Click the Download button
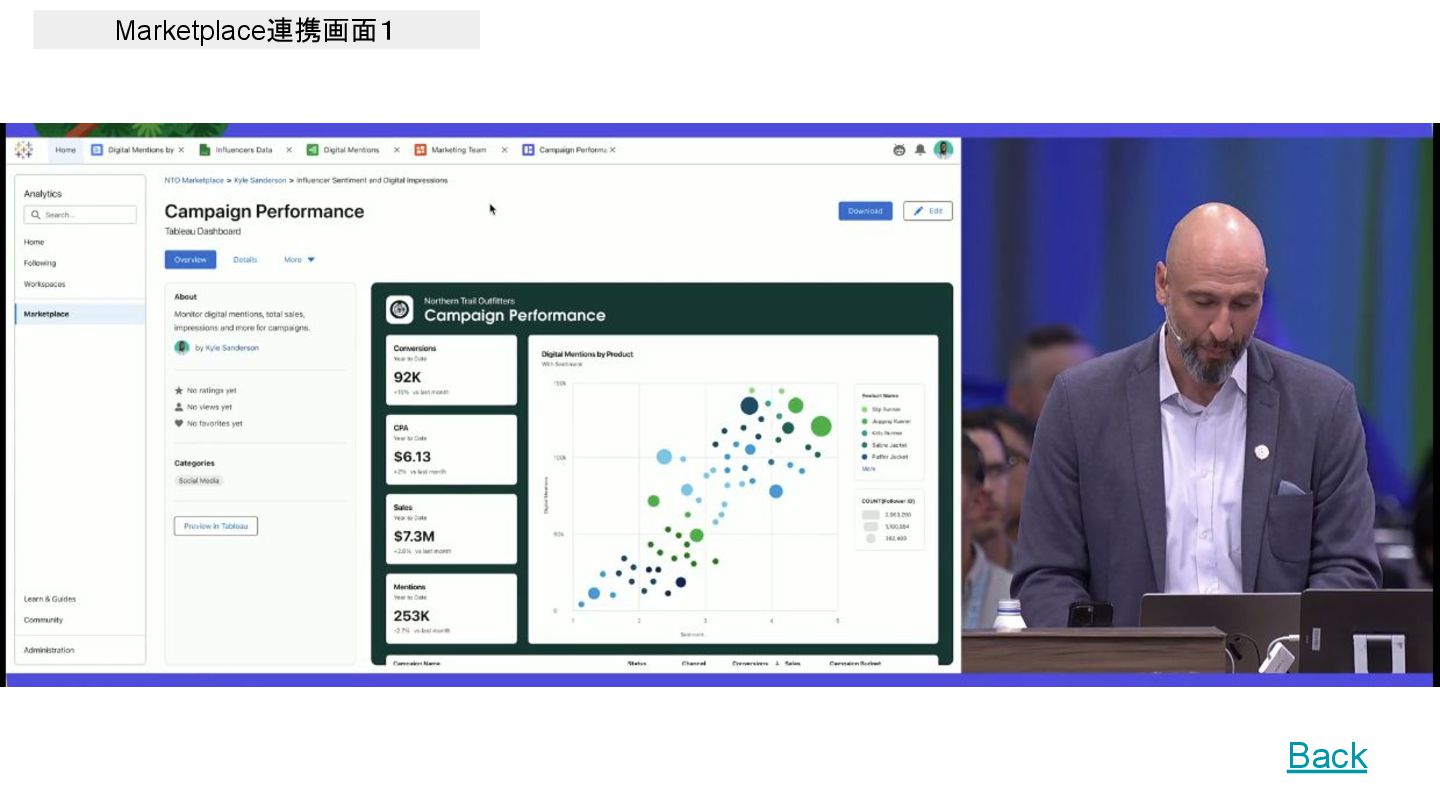The image size is (1440, 810). click(865, 211)
